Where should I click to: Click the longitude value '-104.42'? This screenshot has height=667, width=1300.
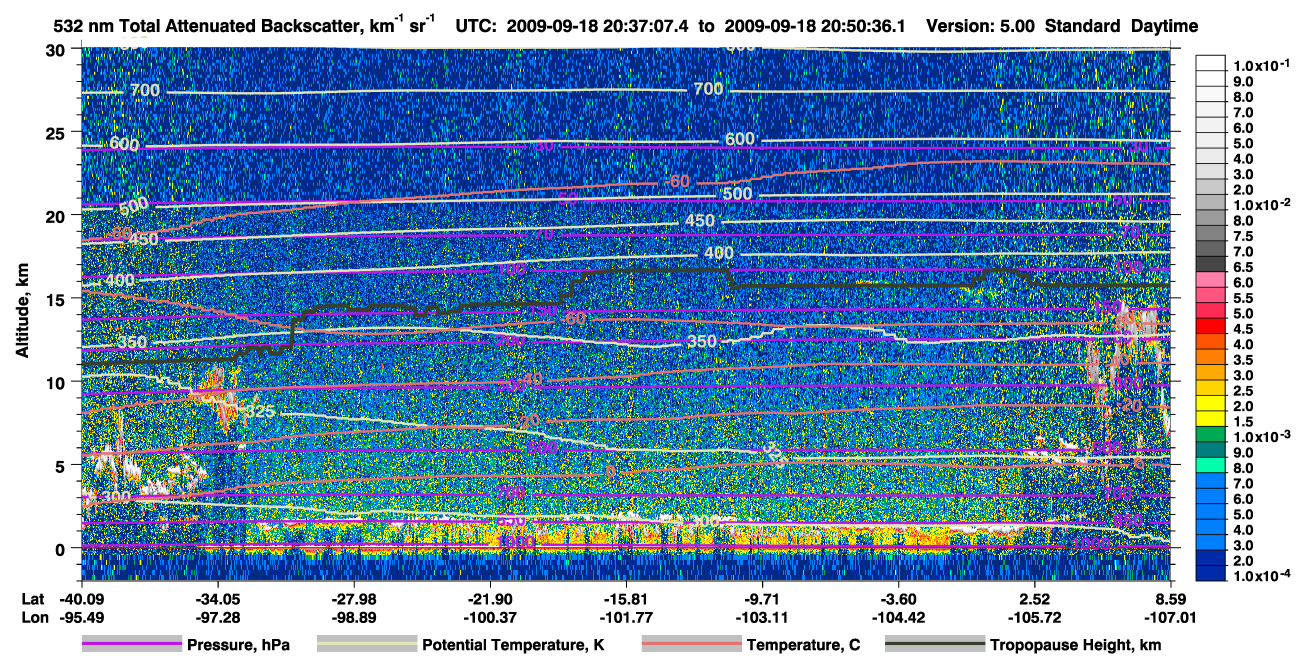click(898, 617)
